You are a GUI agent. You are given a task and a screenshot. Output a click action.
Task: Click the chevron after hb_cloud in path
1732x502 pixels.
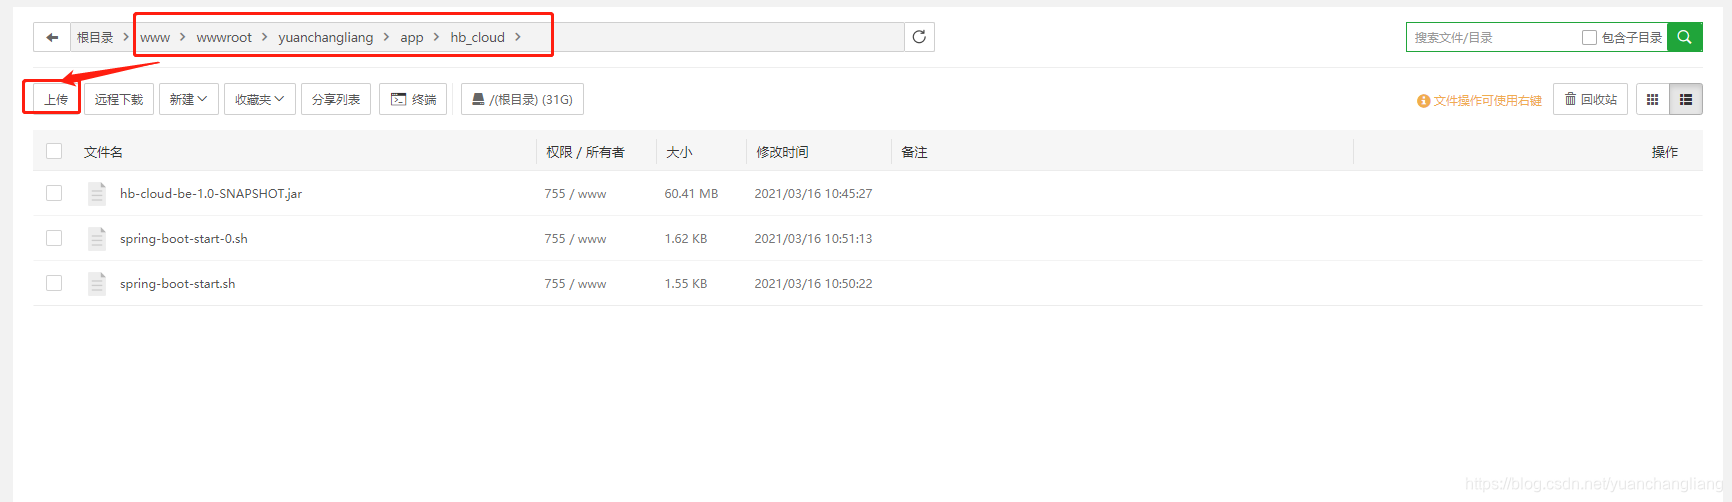coord(518,37)
